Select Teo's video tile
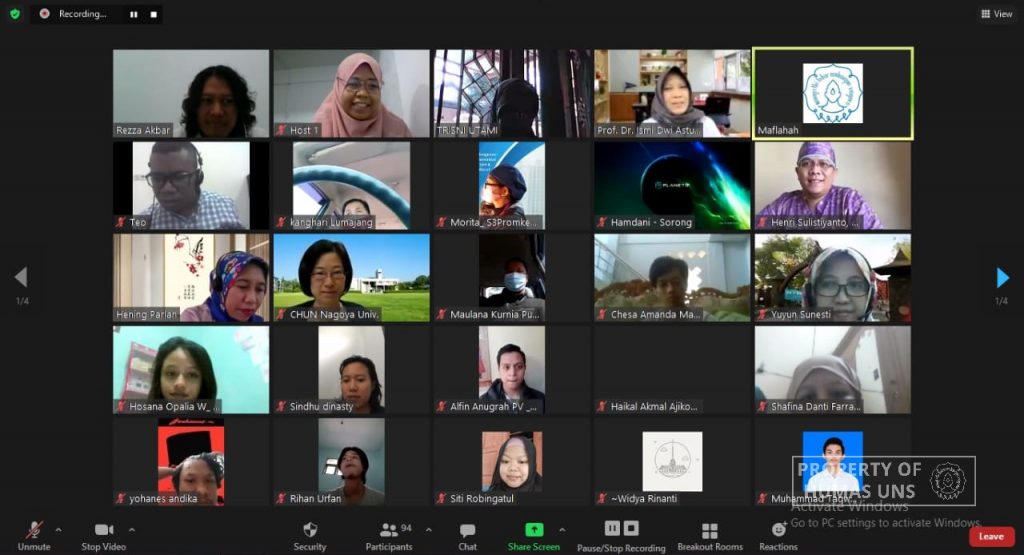 (x=191, y=185)
